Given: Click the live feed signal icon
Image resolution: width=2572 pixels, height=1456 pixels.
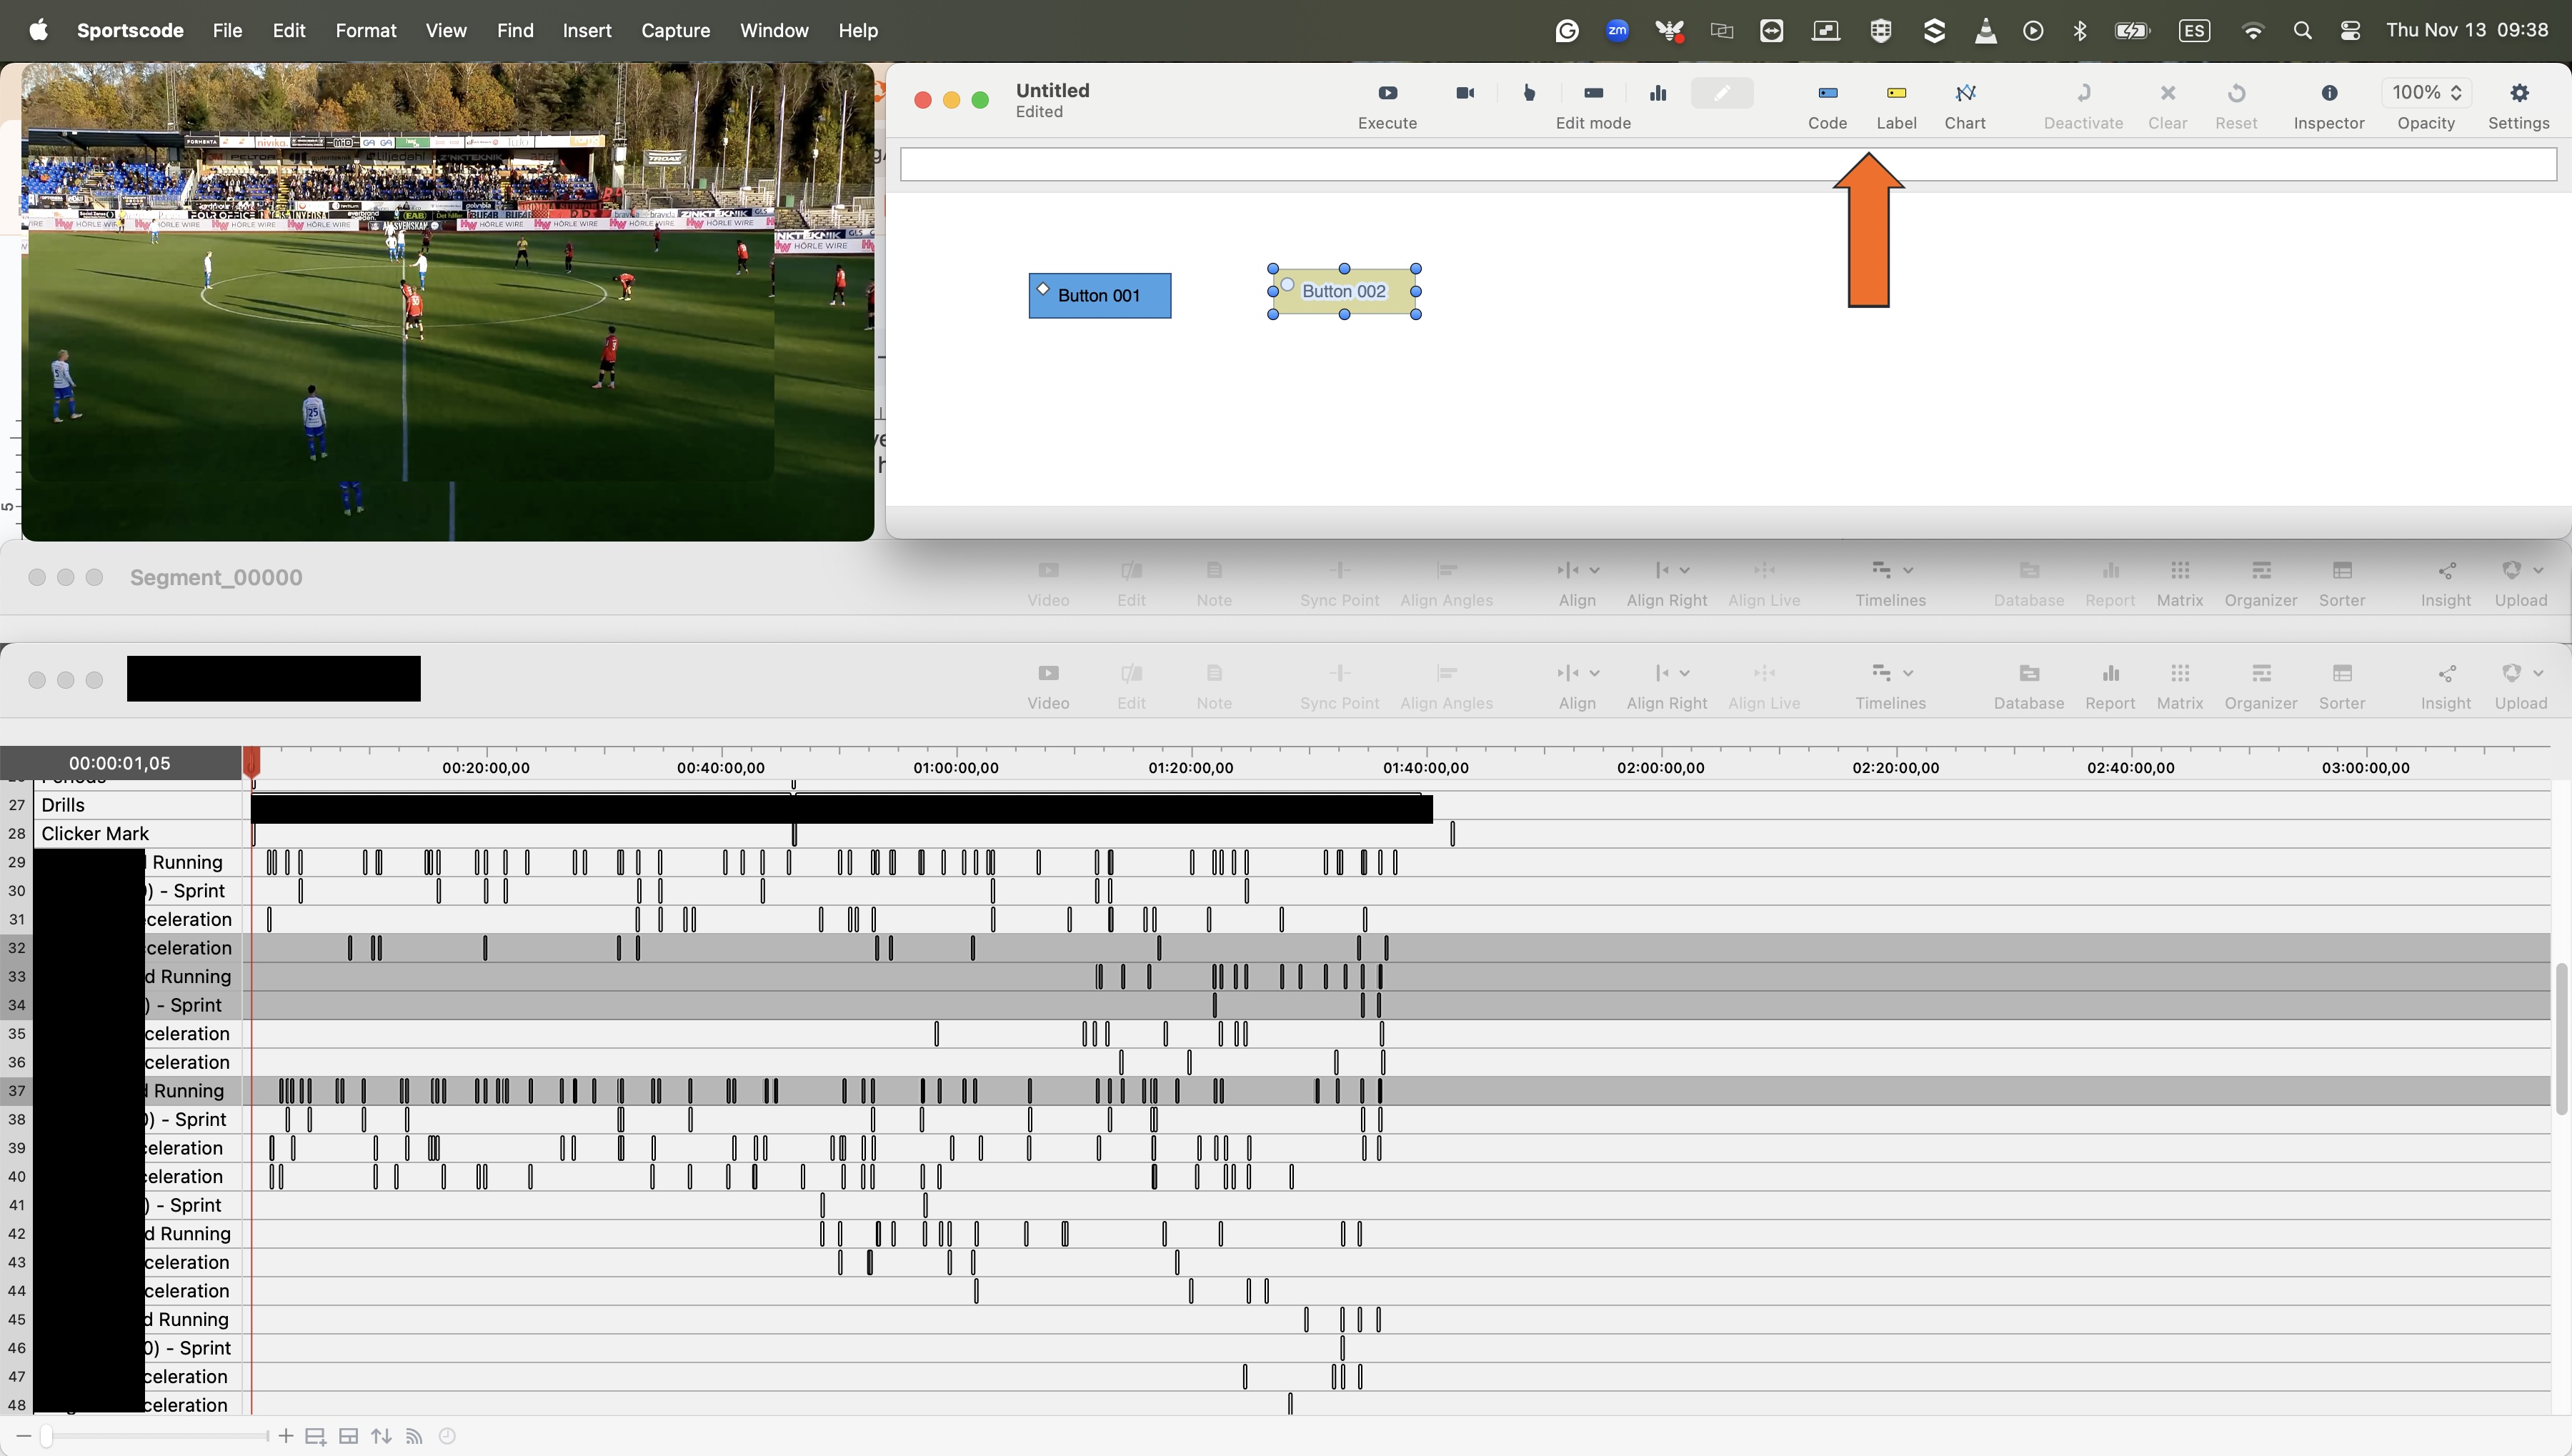Looking at the screenshot, I should pos(414,1437).
